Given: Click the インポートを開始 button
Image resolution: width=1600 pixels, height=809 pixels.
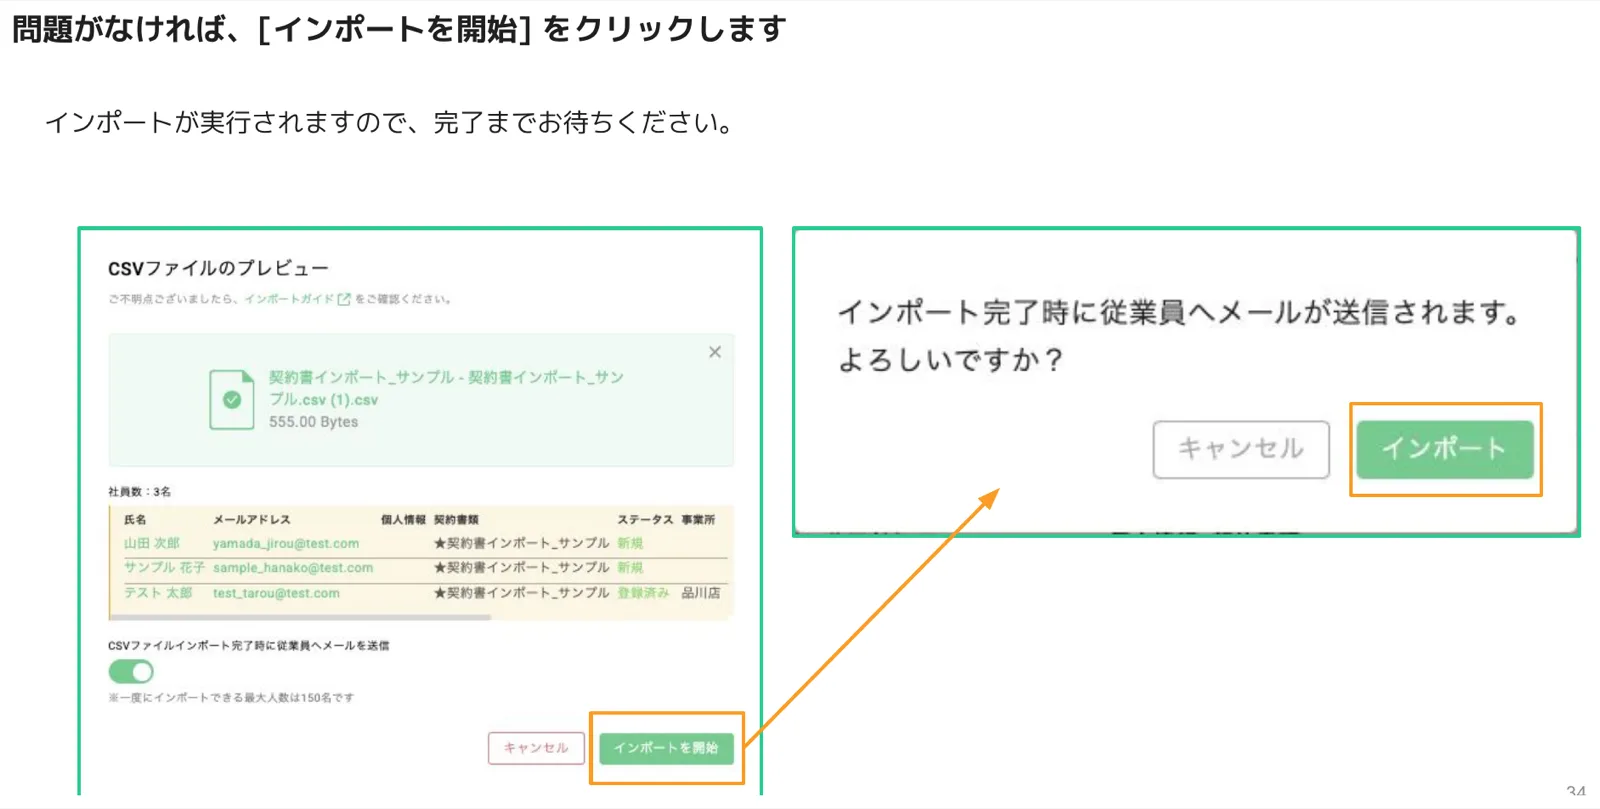Looking at the screenshot, I should pos(666,748).
